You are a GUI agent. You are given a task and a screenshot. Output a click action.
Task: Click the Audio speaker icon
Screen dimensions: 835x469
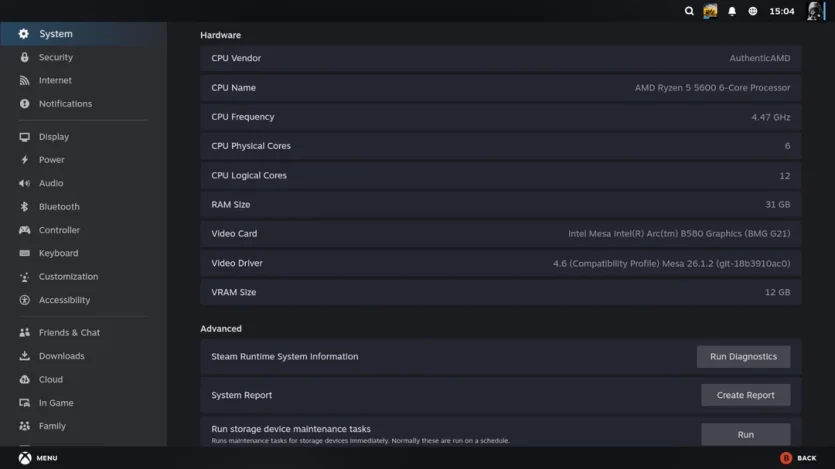click(x=24, y=183)
